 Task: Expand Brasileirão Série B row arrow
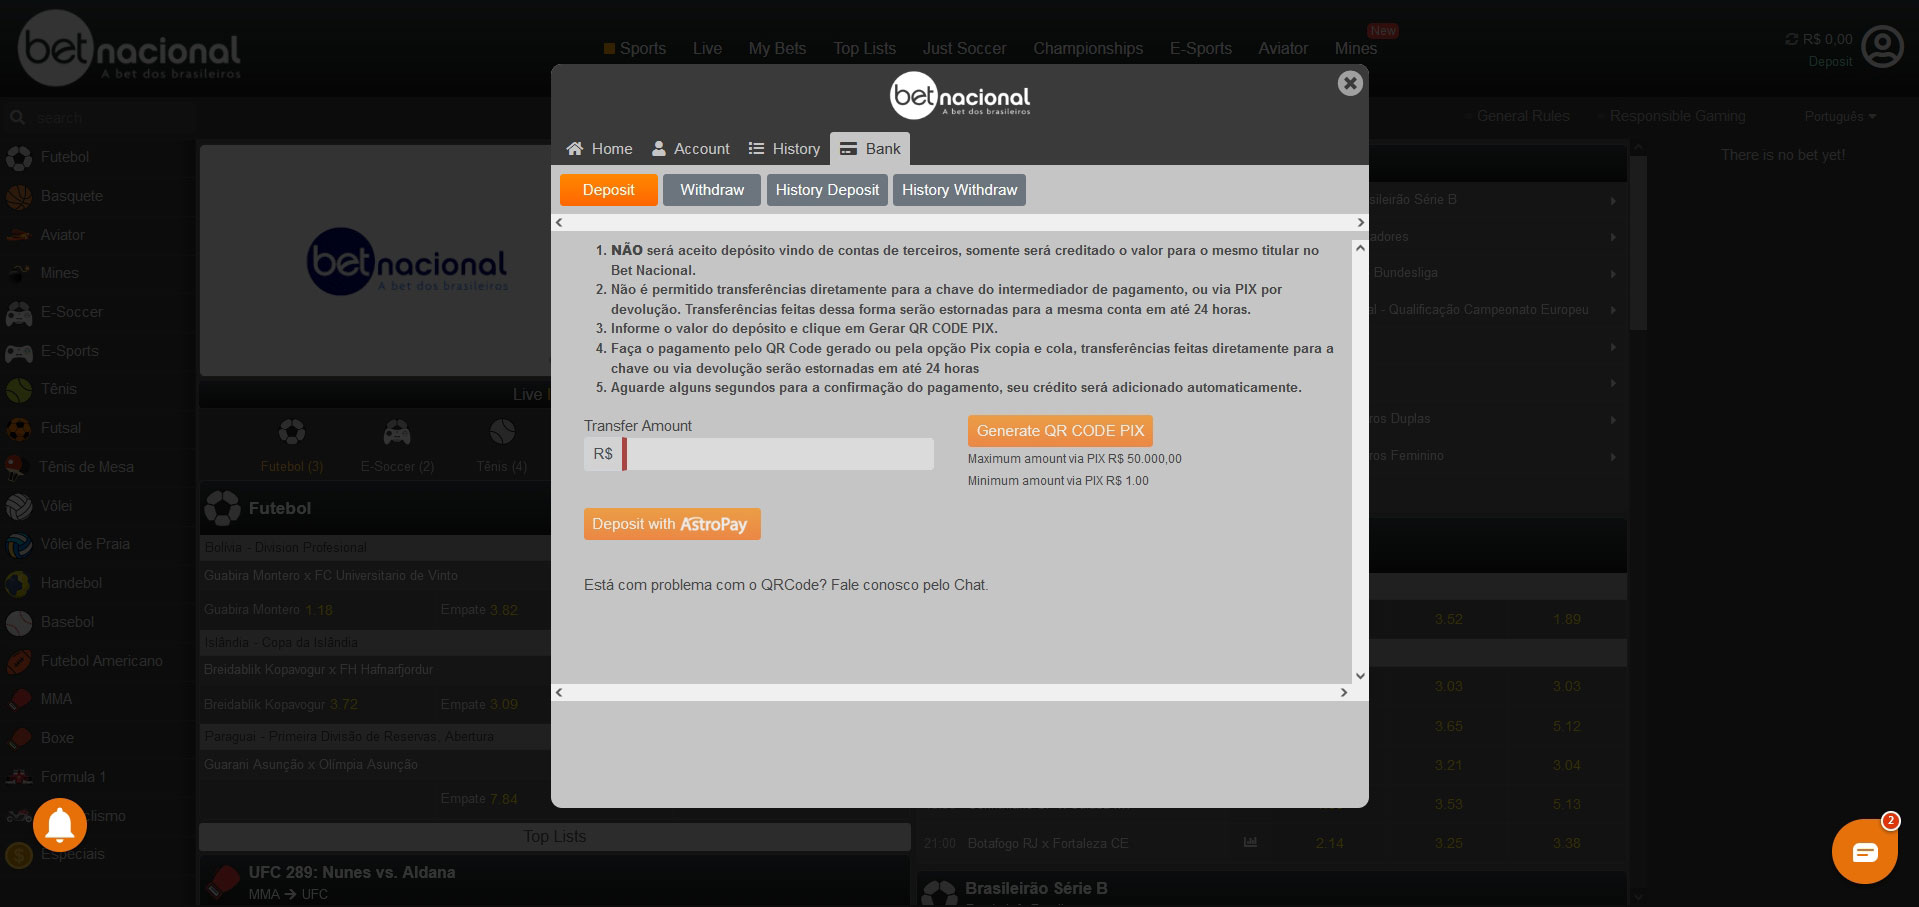(1613, 200)
